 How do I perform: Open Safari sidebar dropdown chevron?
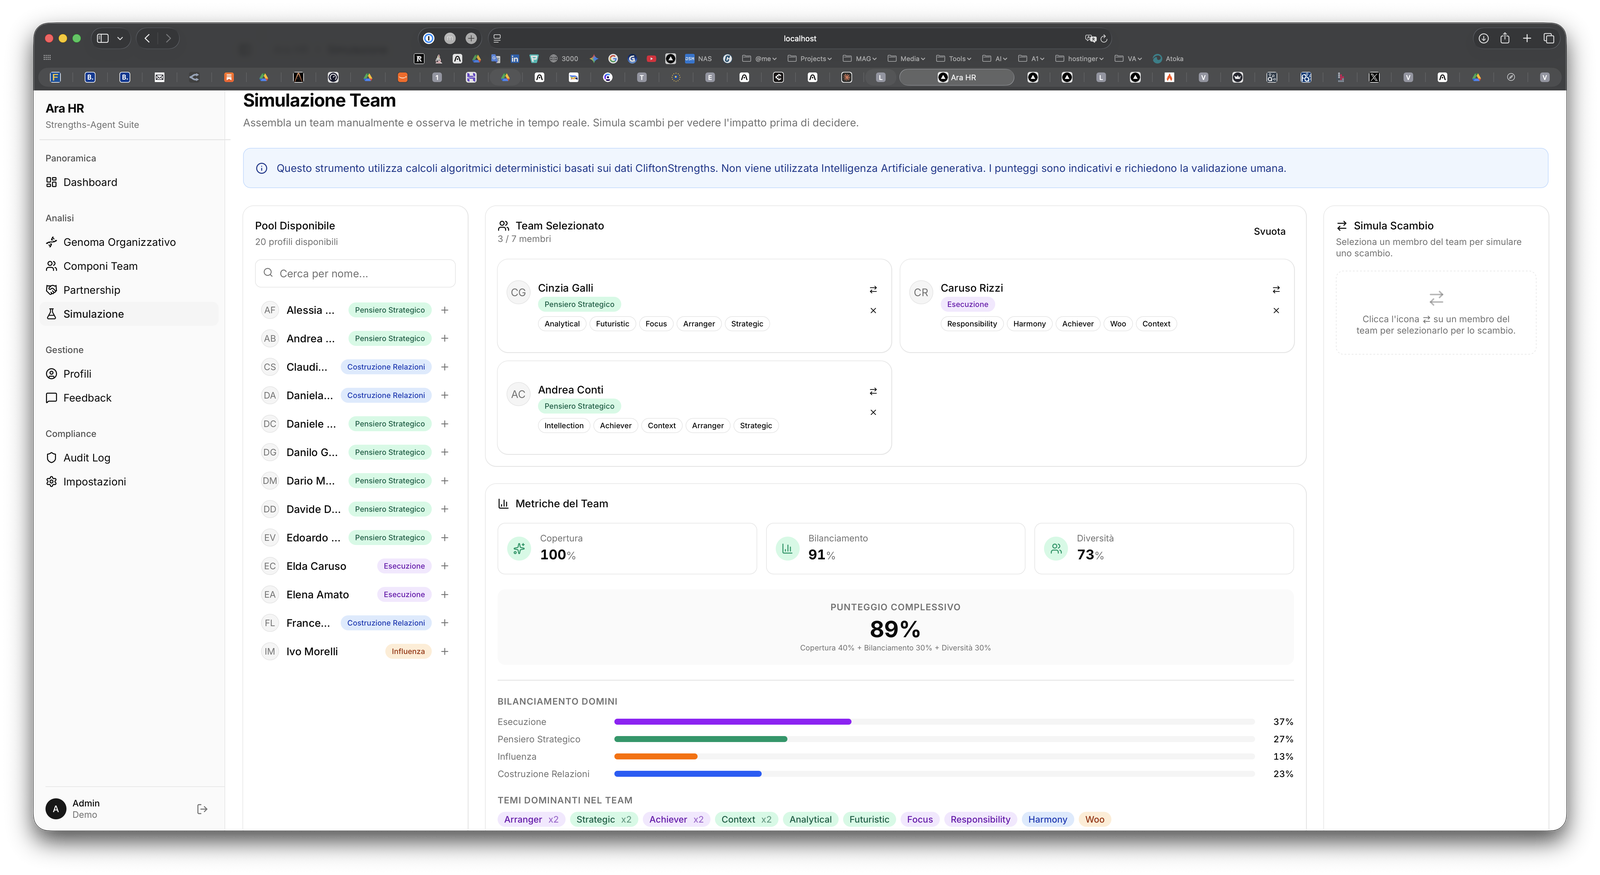[x=120, y=38]
